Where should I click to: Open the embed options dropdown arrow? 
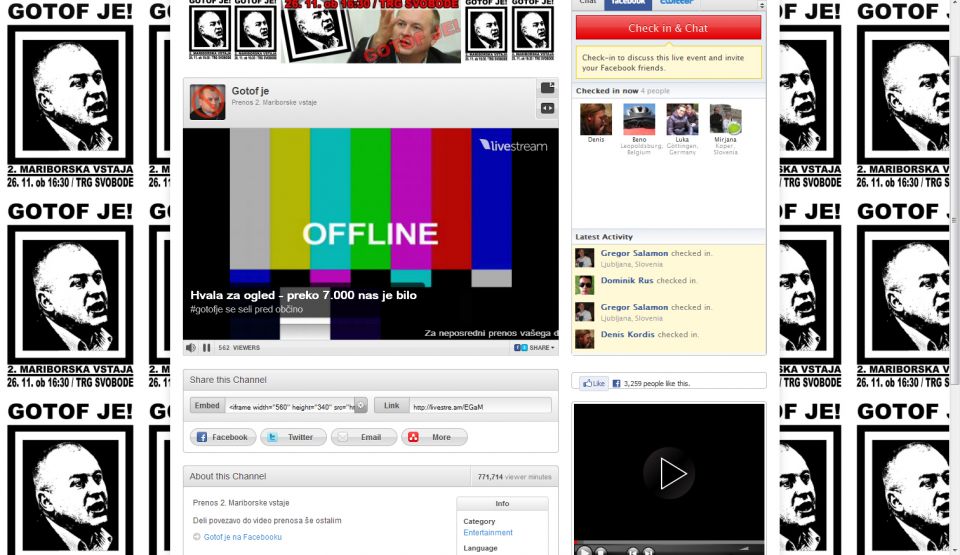pos(361,406)
